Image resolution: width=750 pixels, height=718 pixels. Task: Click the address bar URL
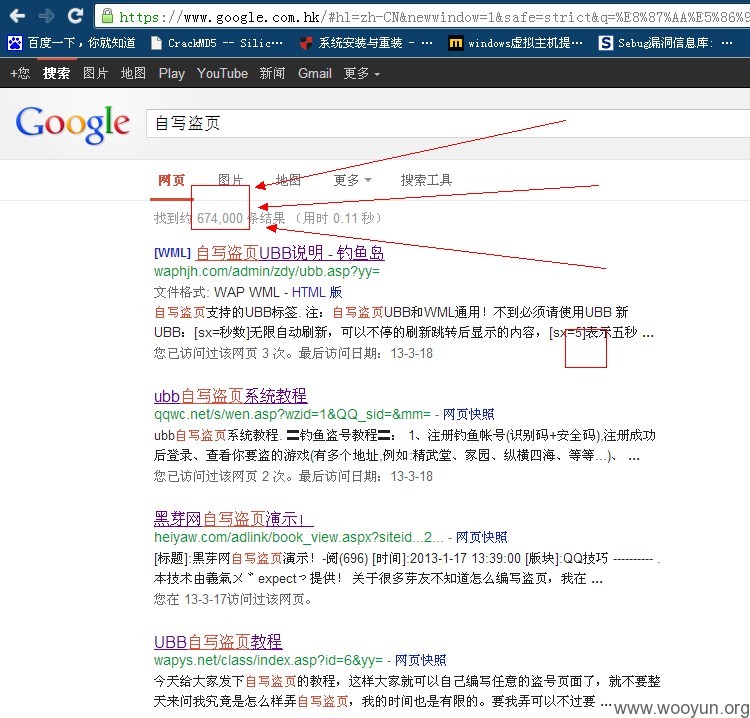pyautogui.click(x=433, y=17)
